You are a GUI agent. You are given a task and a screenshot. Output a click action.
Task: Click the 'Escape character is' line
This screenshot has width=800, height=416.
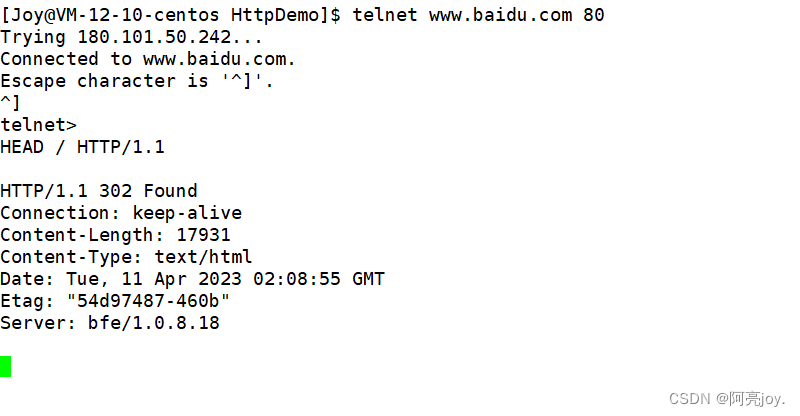pos(137,81)
